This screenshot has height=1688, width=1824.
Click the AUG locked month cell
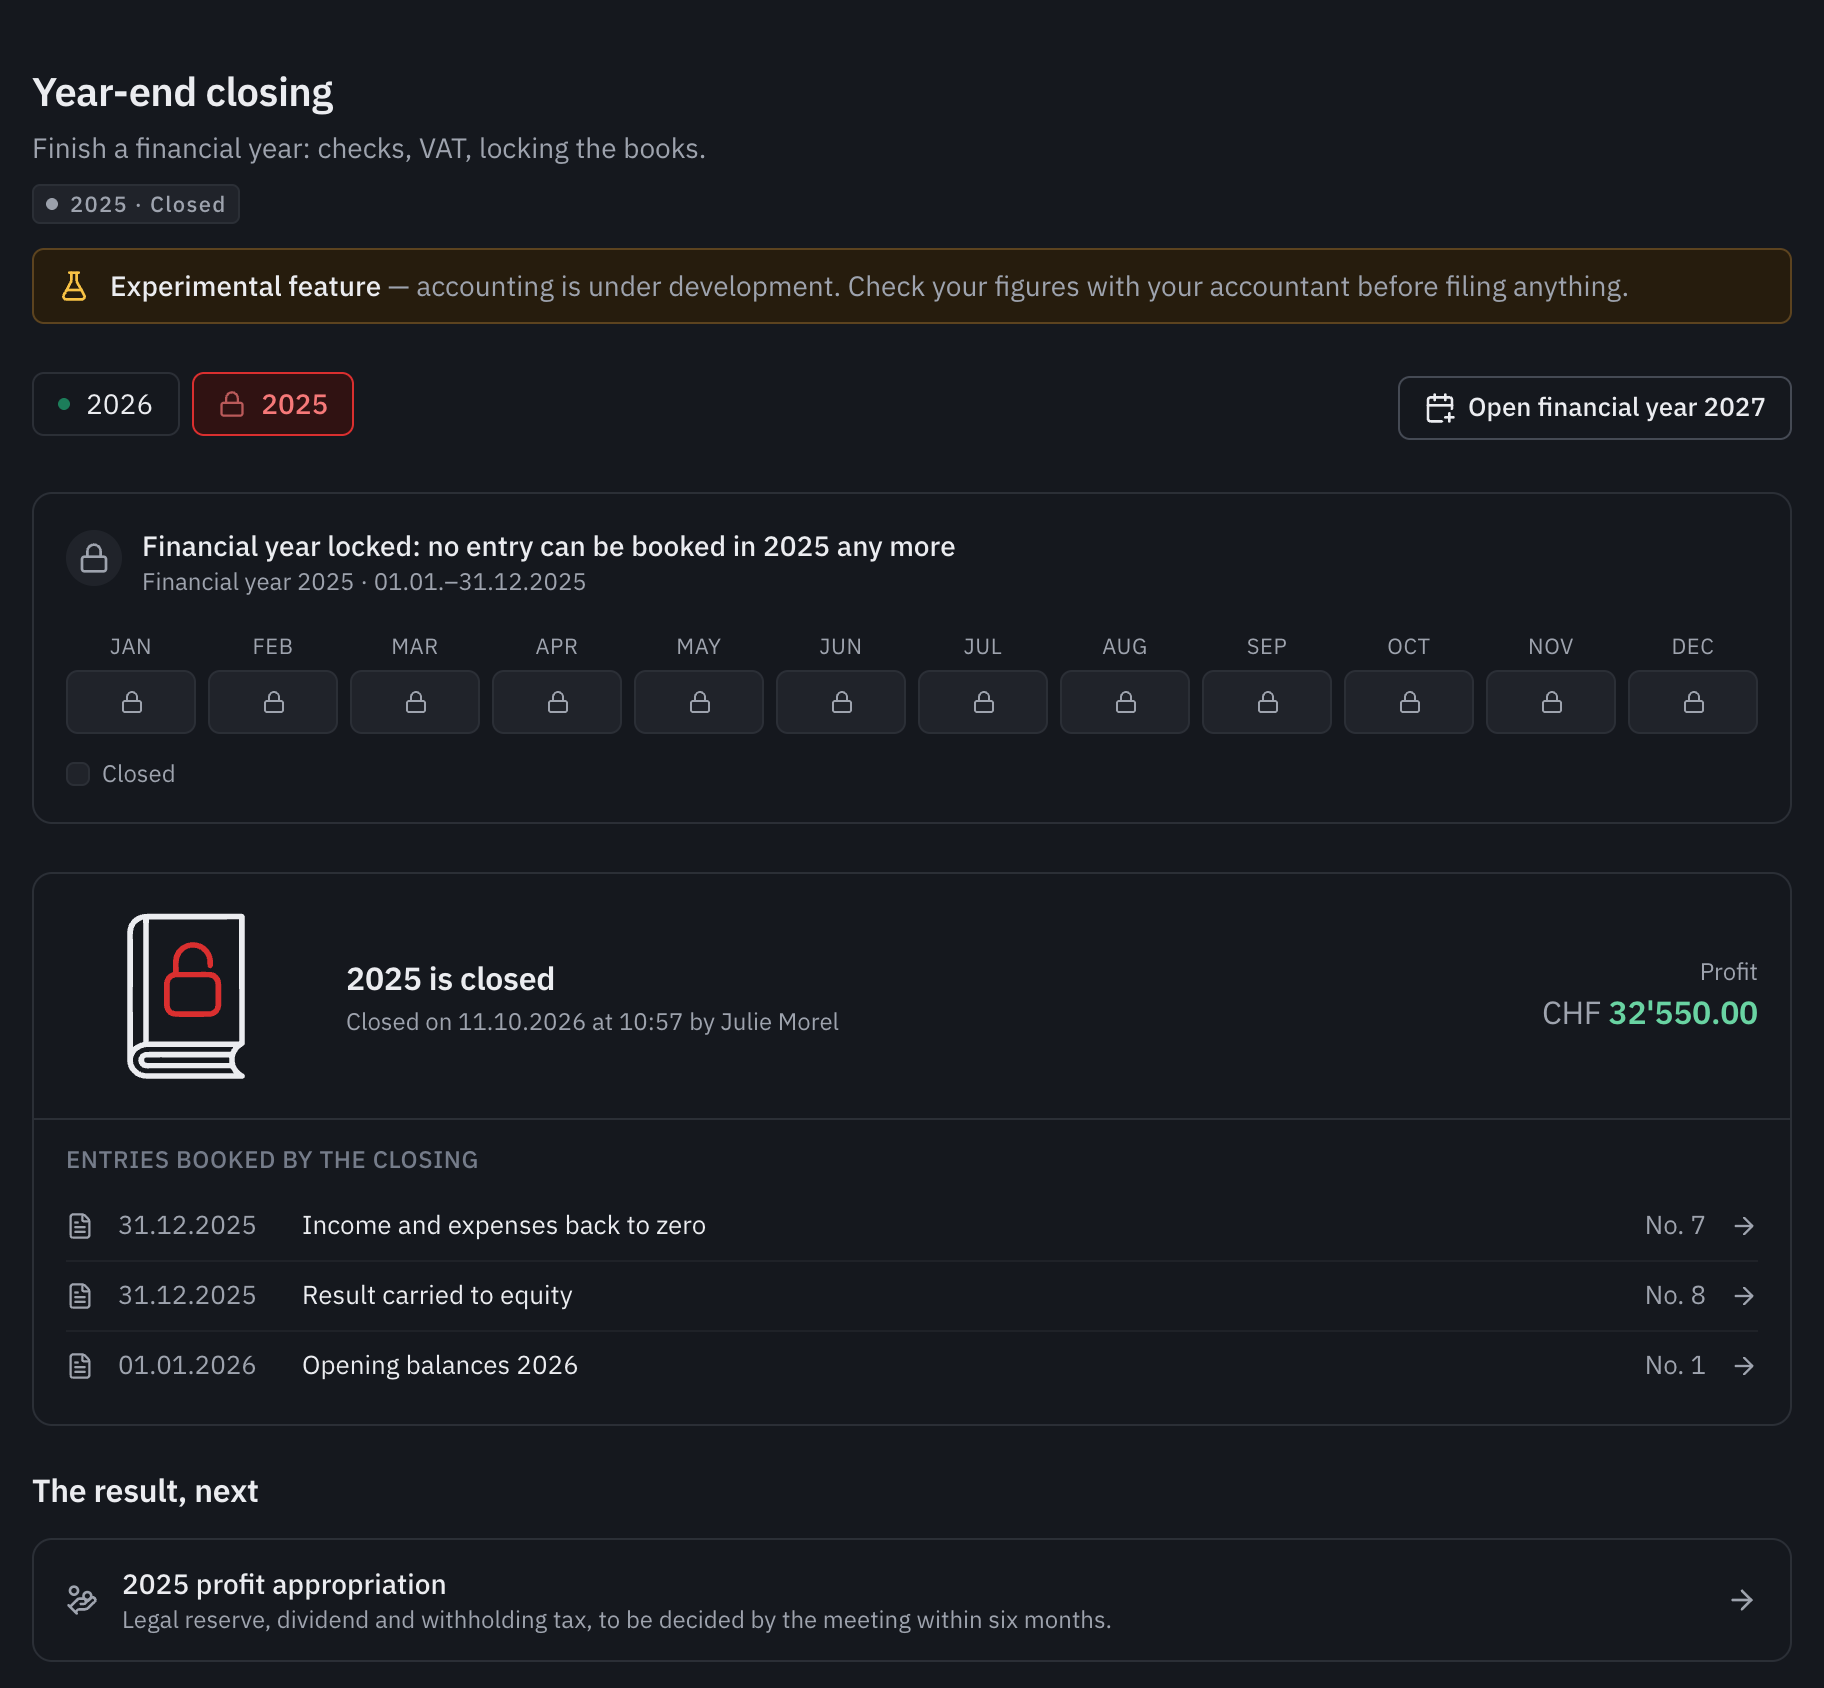[1125, 702]
